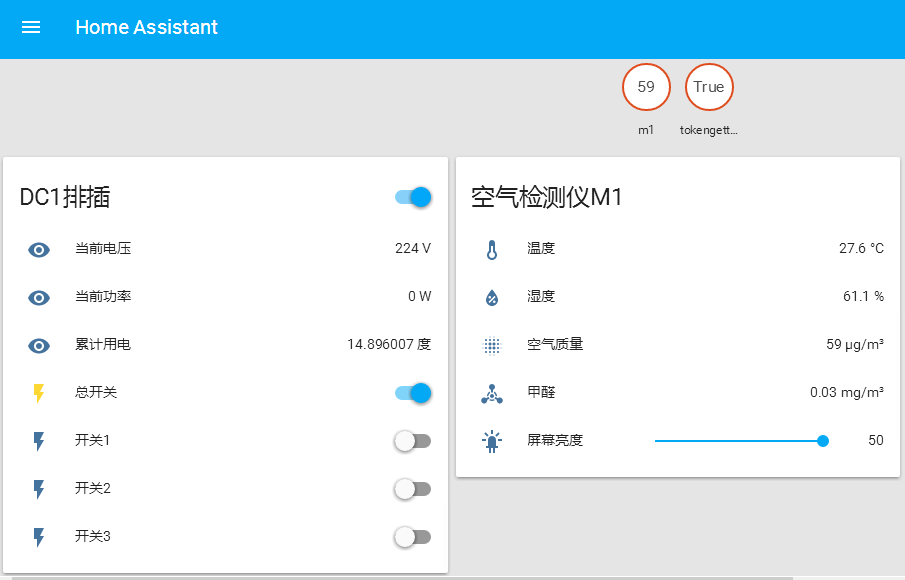This screenshot has width=905, height=580.
Task: Click the 27.6 °C temperature value
Action: pyautogui.click(x=861, y=249)
